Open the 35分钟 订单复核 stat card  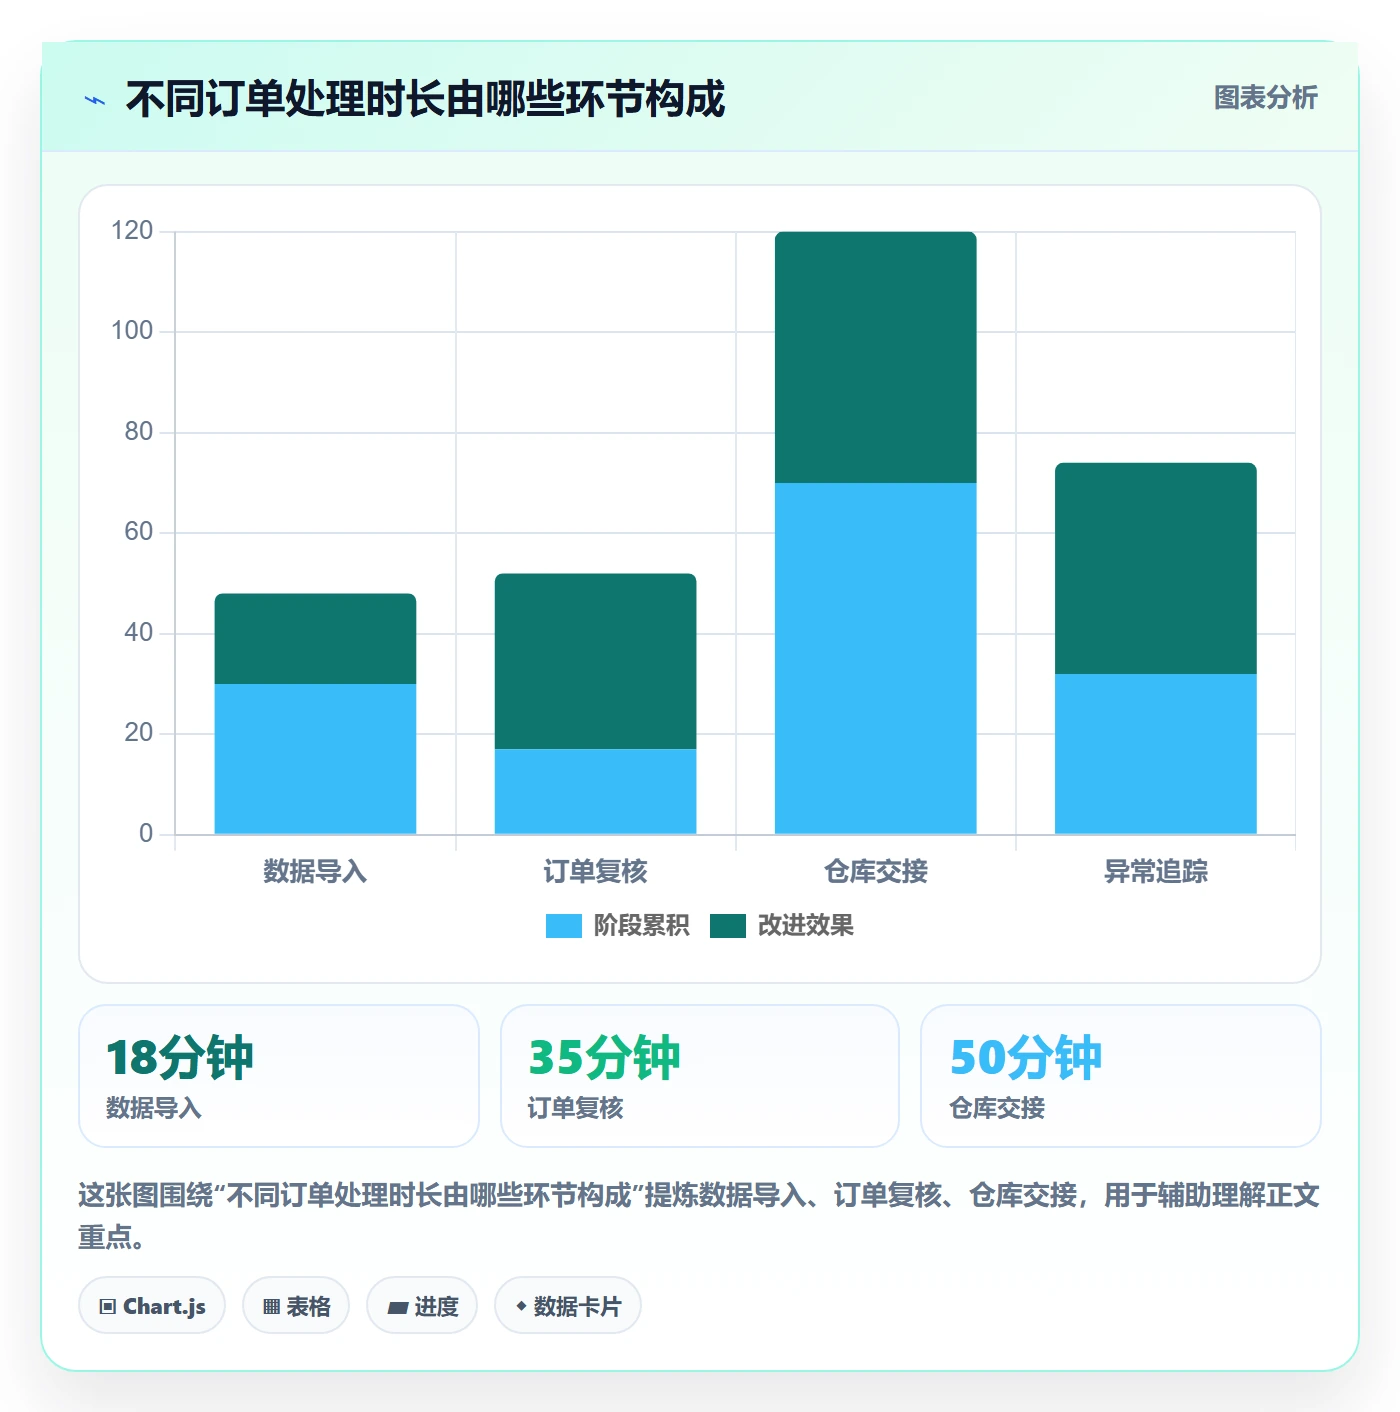pos(700,1076)
